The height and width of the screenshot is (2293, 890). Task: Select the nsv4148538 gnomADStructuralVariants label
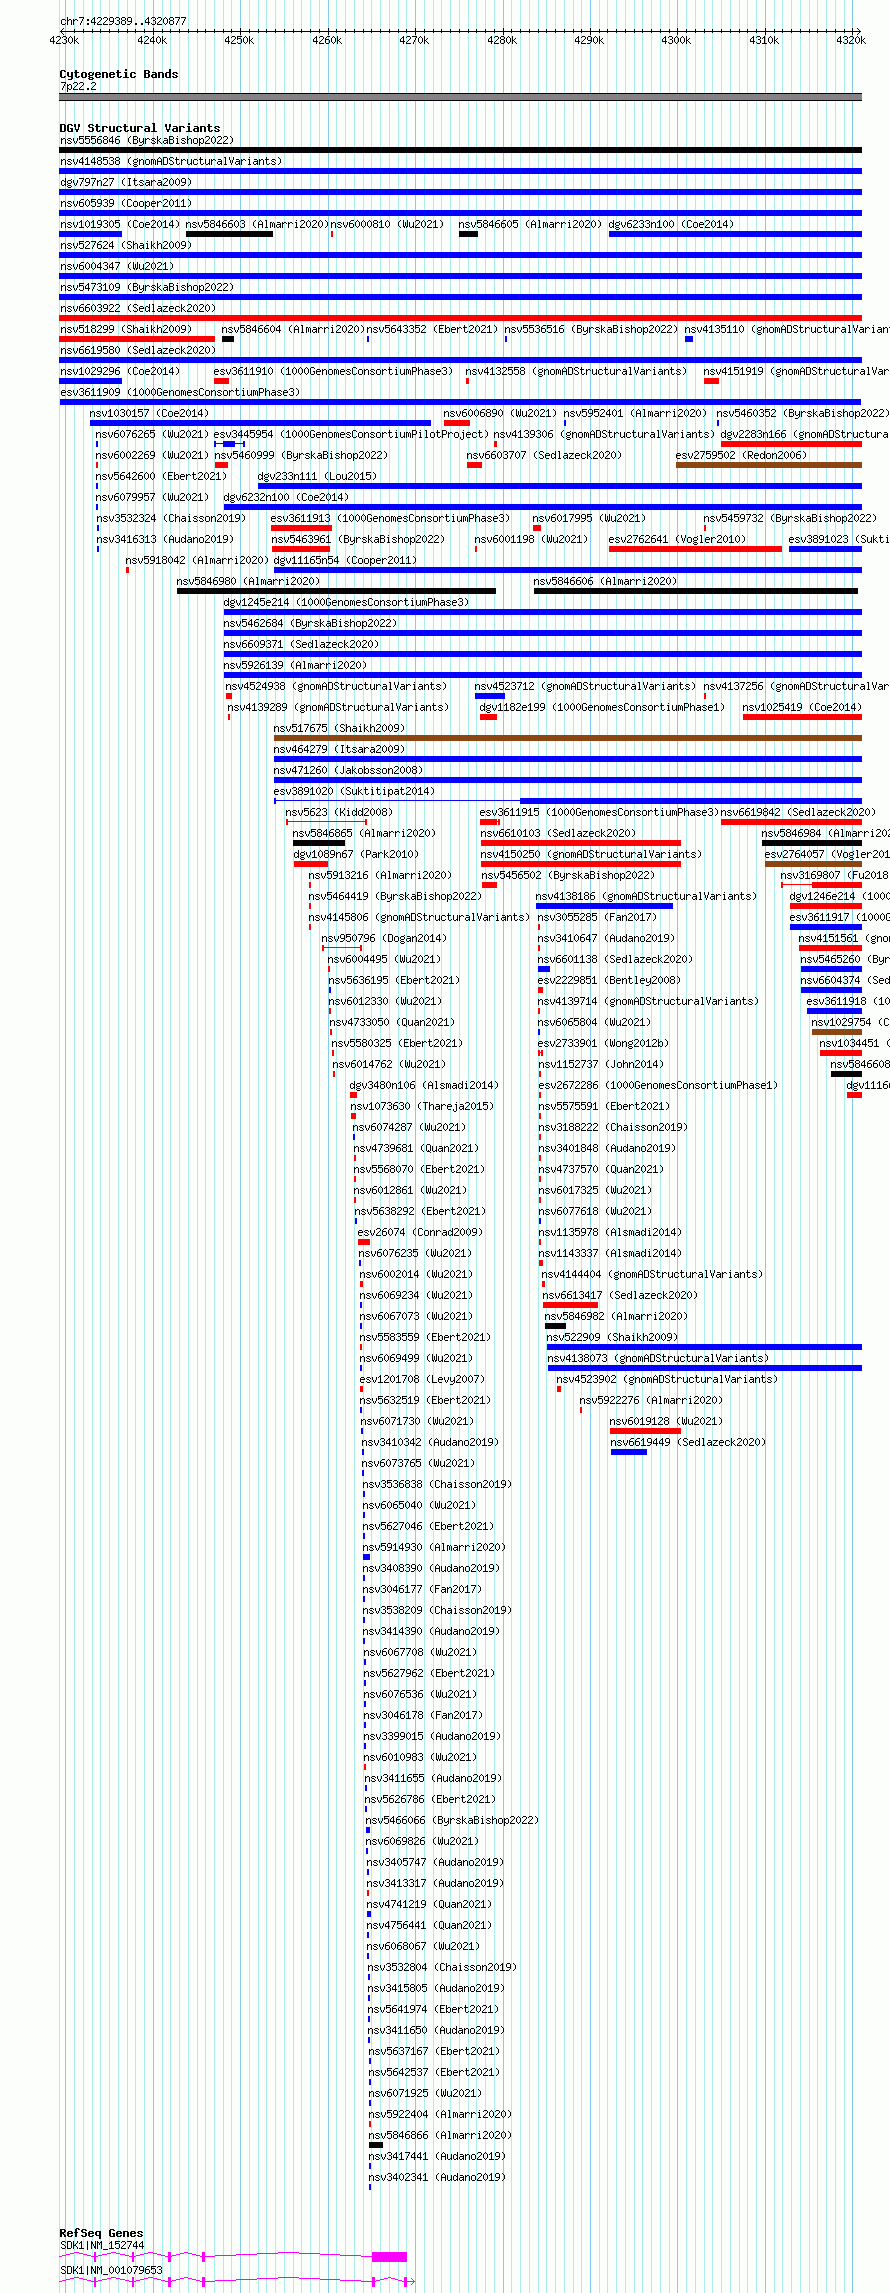click(x=170, y=162)
